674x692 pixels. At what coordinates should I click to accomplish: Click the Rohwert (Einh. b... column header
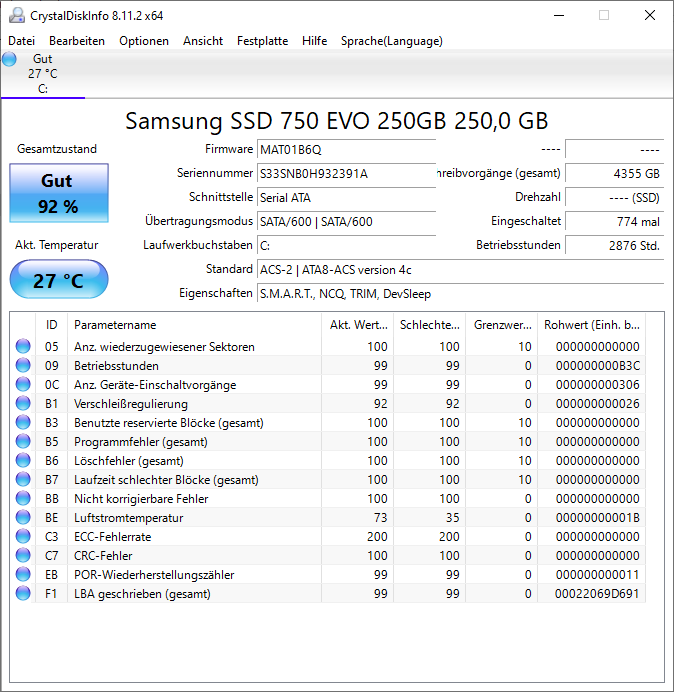(591, 325)
